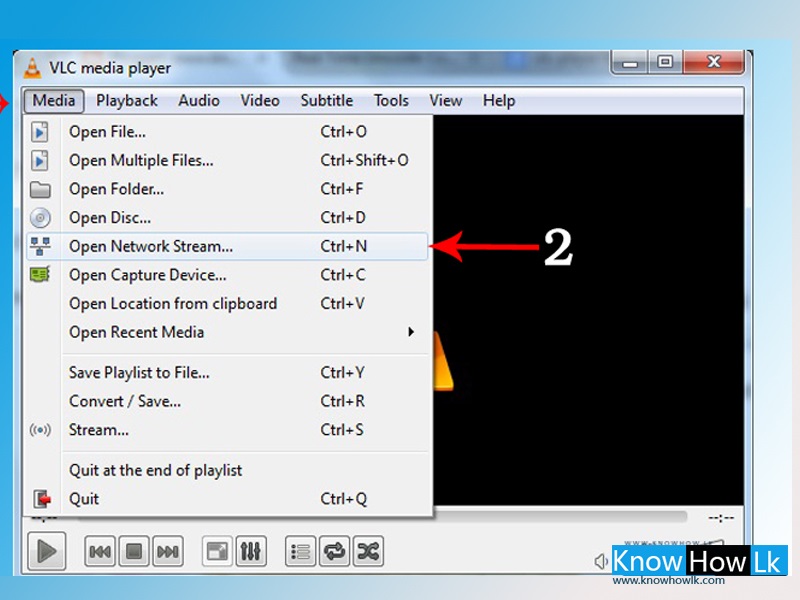
Task: Skip to next media track
Action: (167, 551)
